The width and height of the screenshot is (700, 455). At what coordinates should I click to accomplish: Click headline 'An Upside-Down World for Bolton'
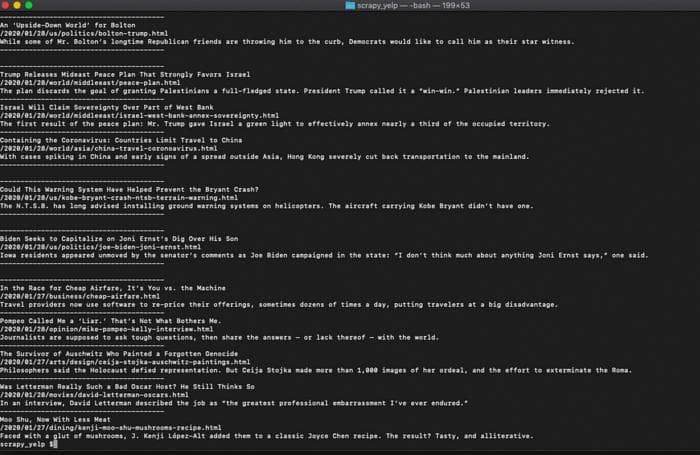(68, 25)
